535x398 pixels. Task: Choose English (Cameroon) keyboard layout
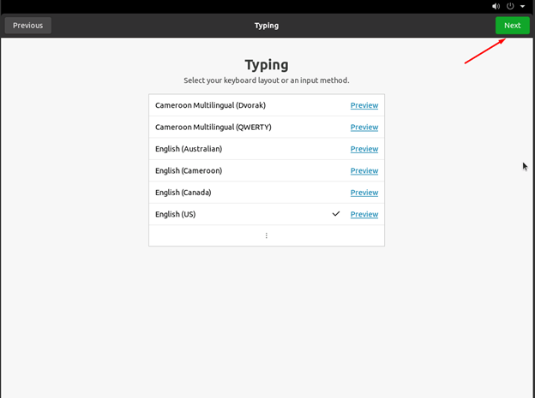click(266, 171)
